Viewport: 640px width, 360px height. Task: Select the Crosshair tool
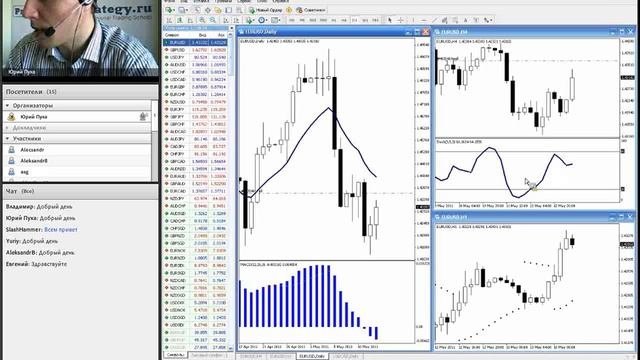pos(400,20)
